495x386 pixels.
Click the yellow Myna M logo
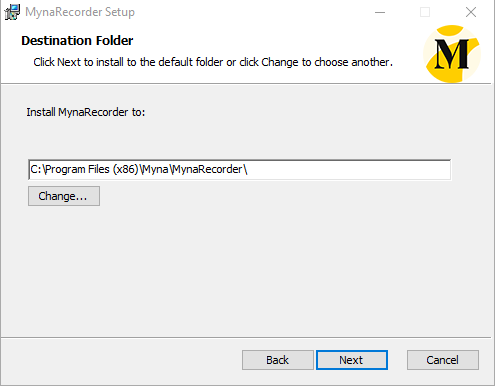(452, 54)
